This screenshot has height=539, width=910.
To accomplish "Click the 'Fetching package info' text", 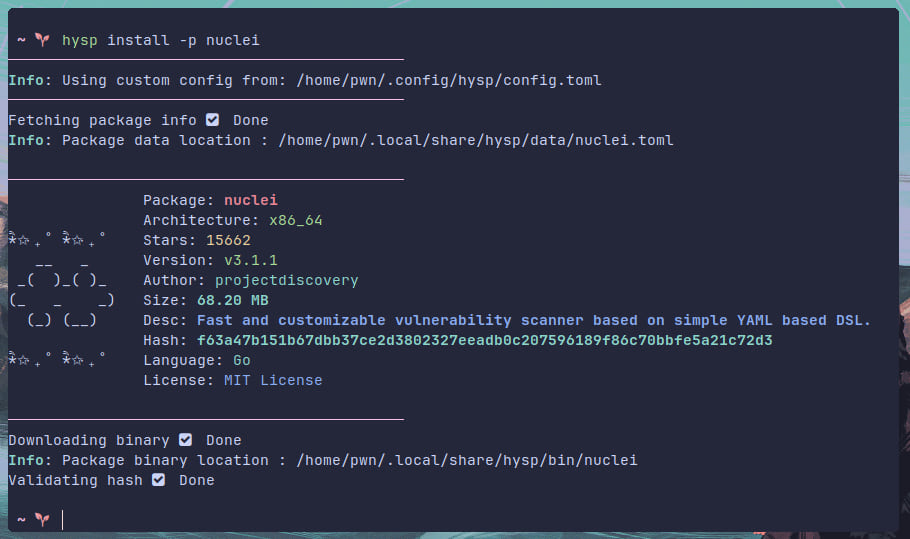I will click(x=102, y=120).
